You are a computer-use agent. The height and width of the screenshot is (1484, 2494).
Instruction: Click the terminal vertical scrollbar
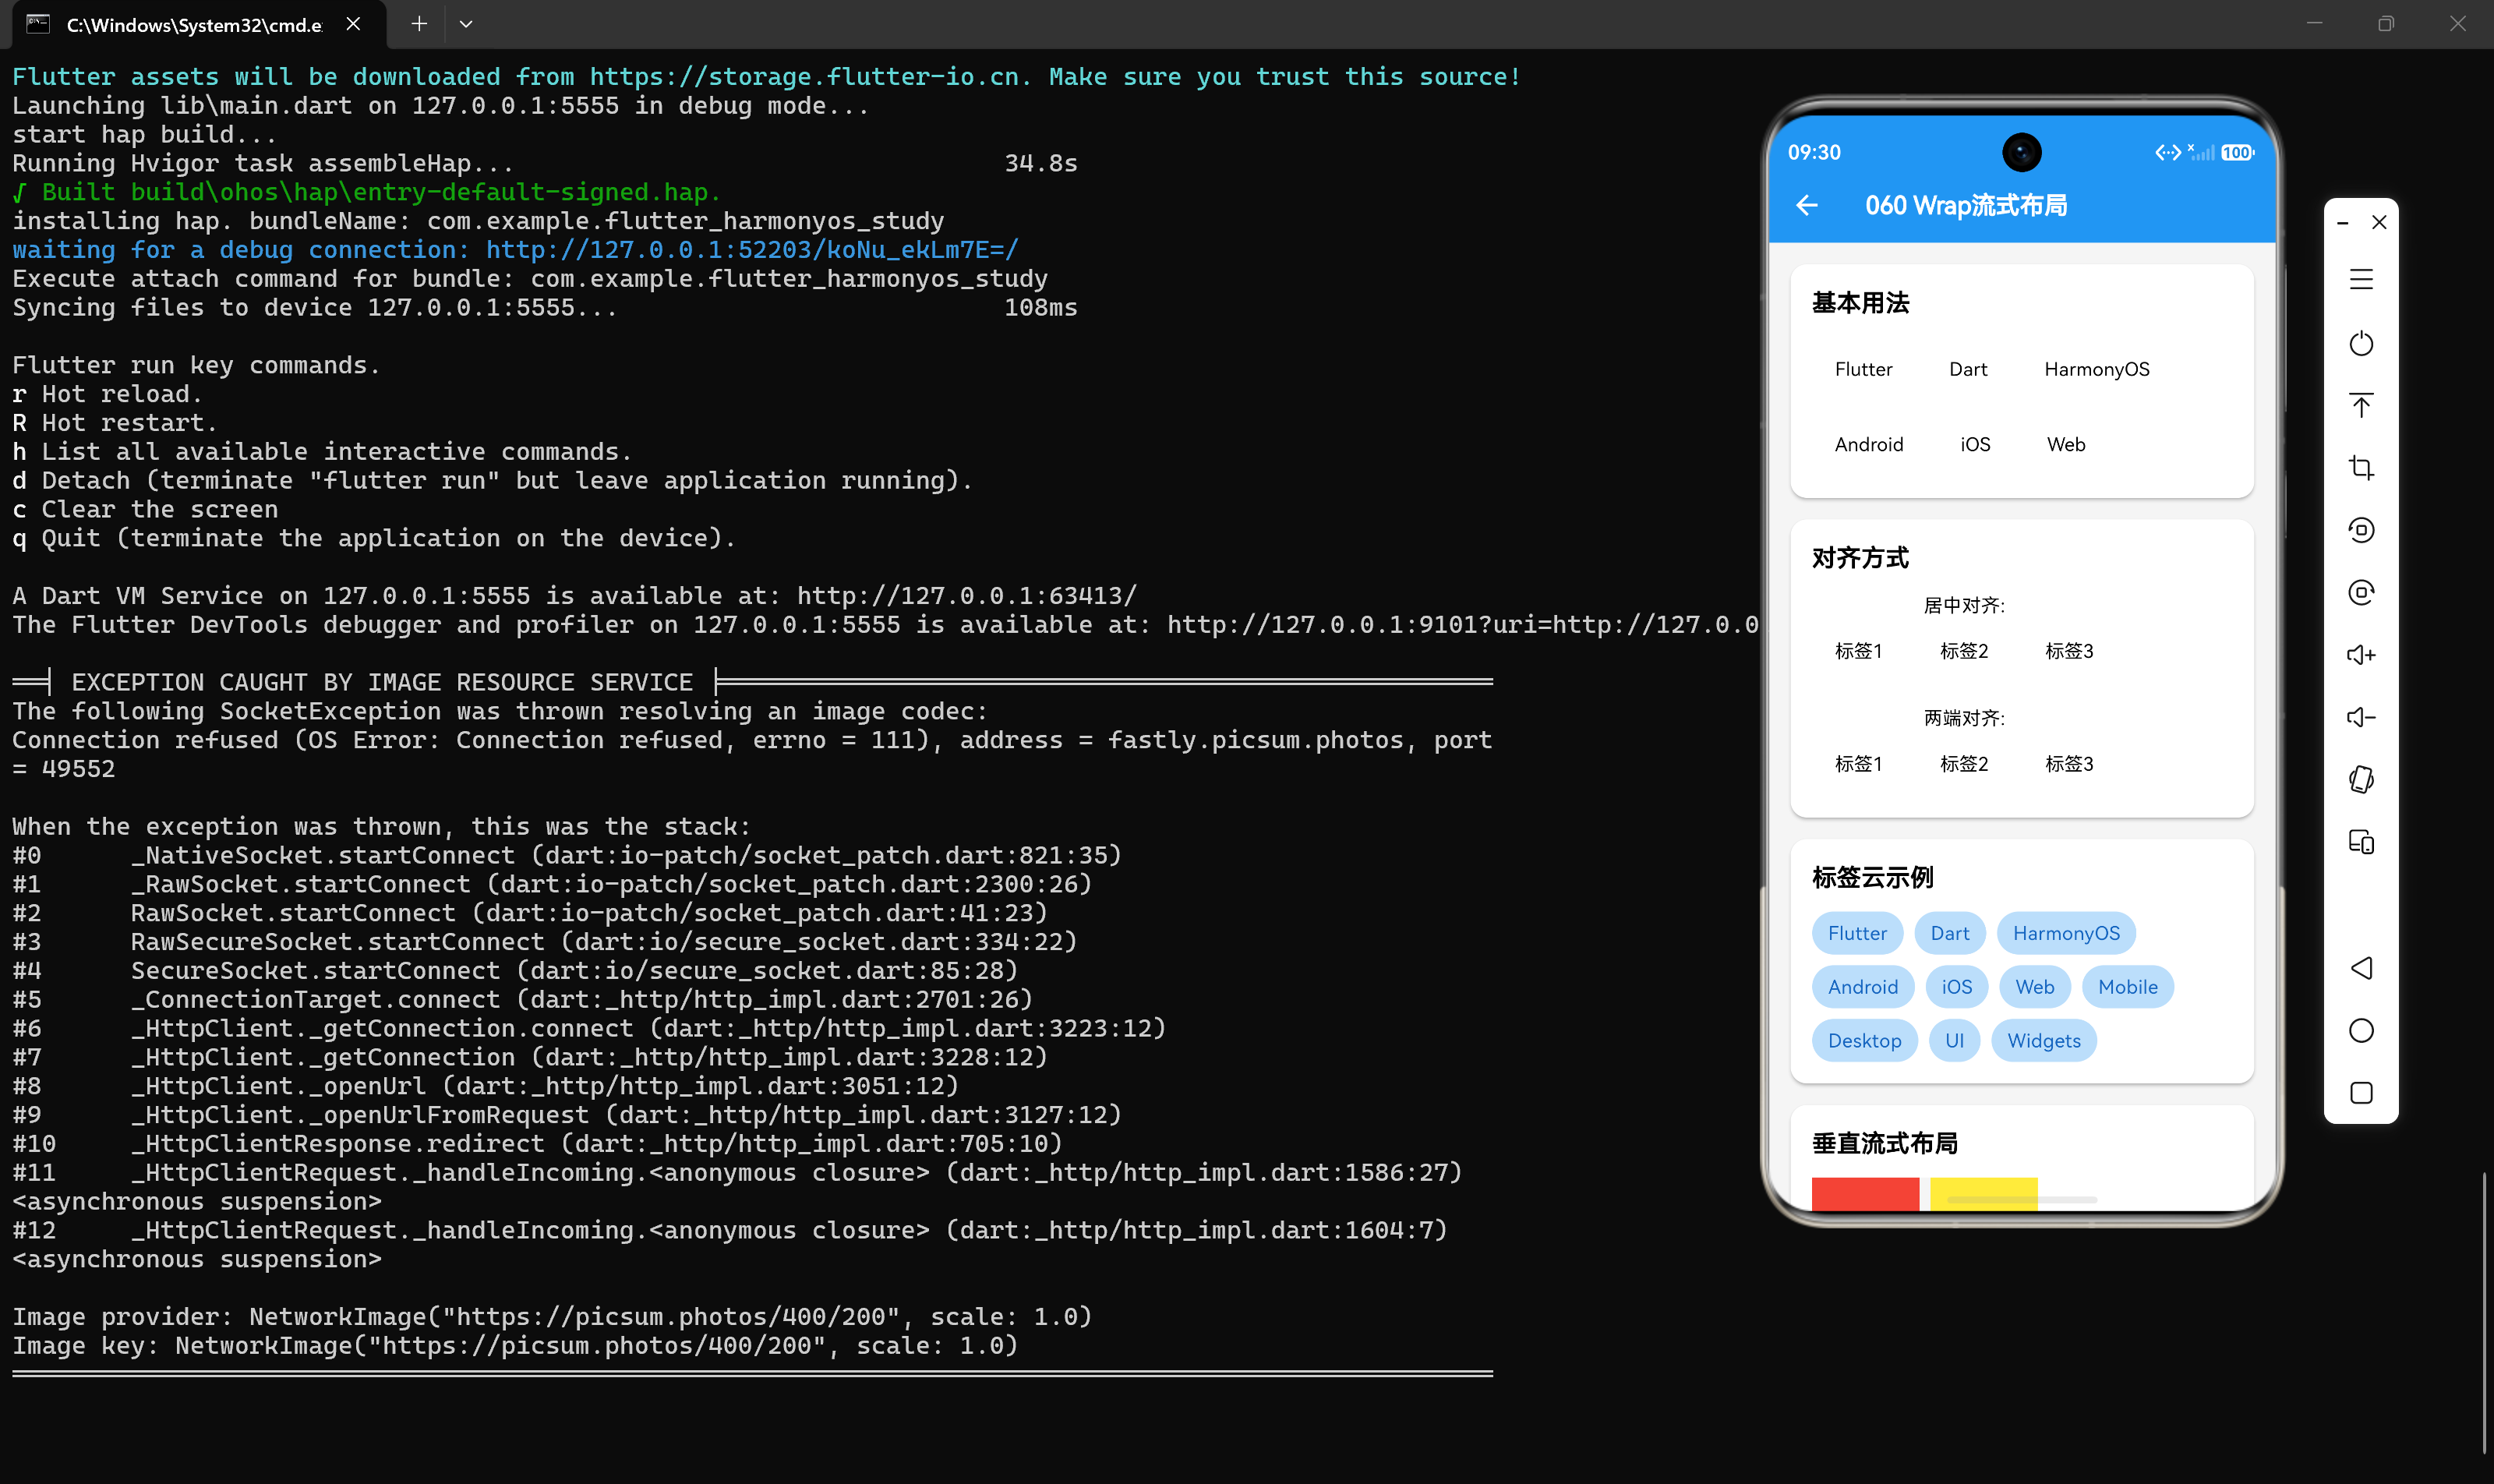click(2484, 1312)
